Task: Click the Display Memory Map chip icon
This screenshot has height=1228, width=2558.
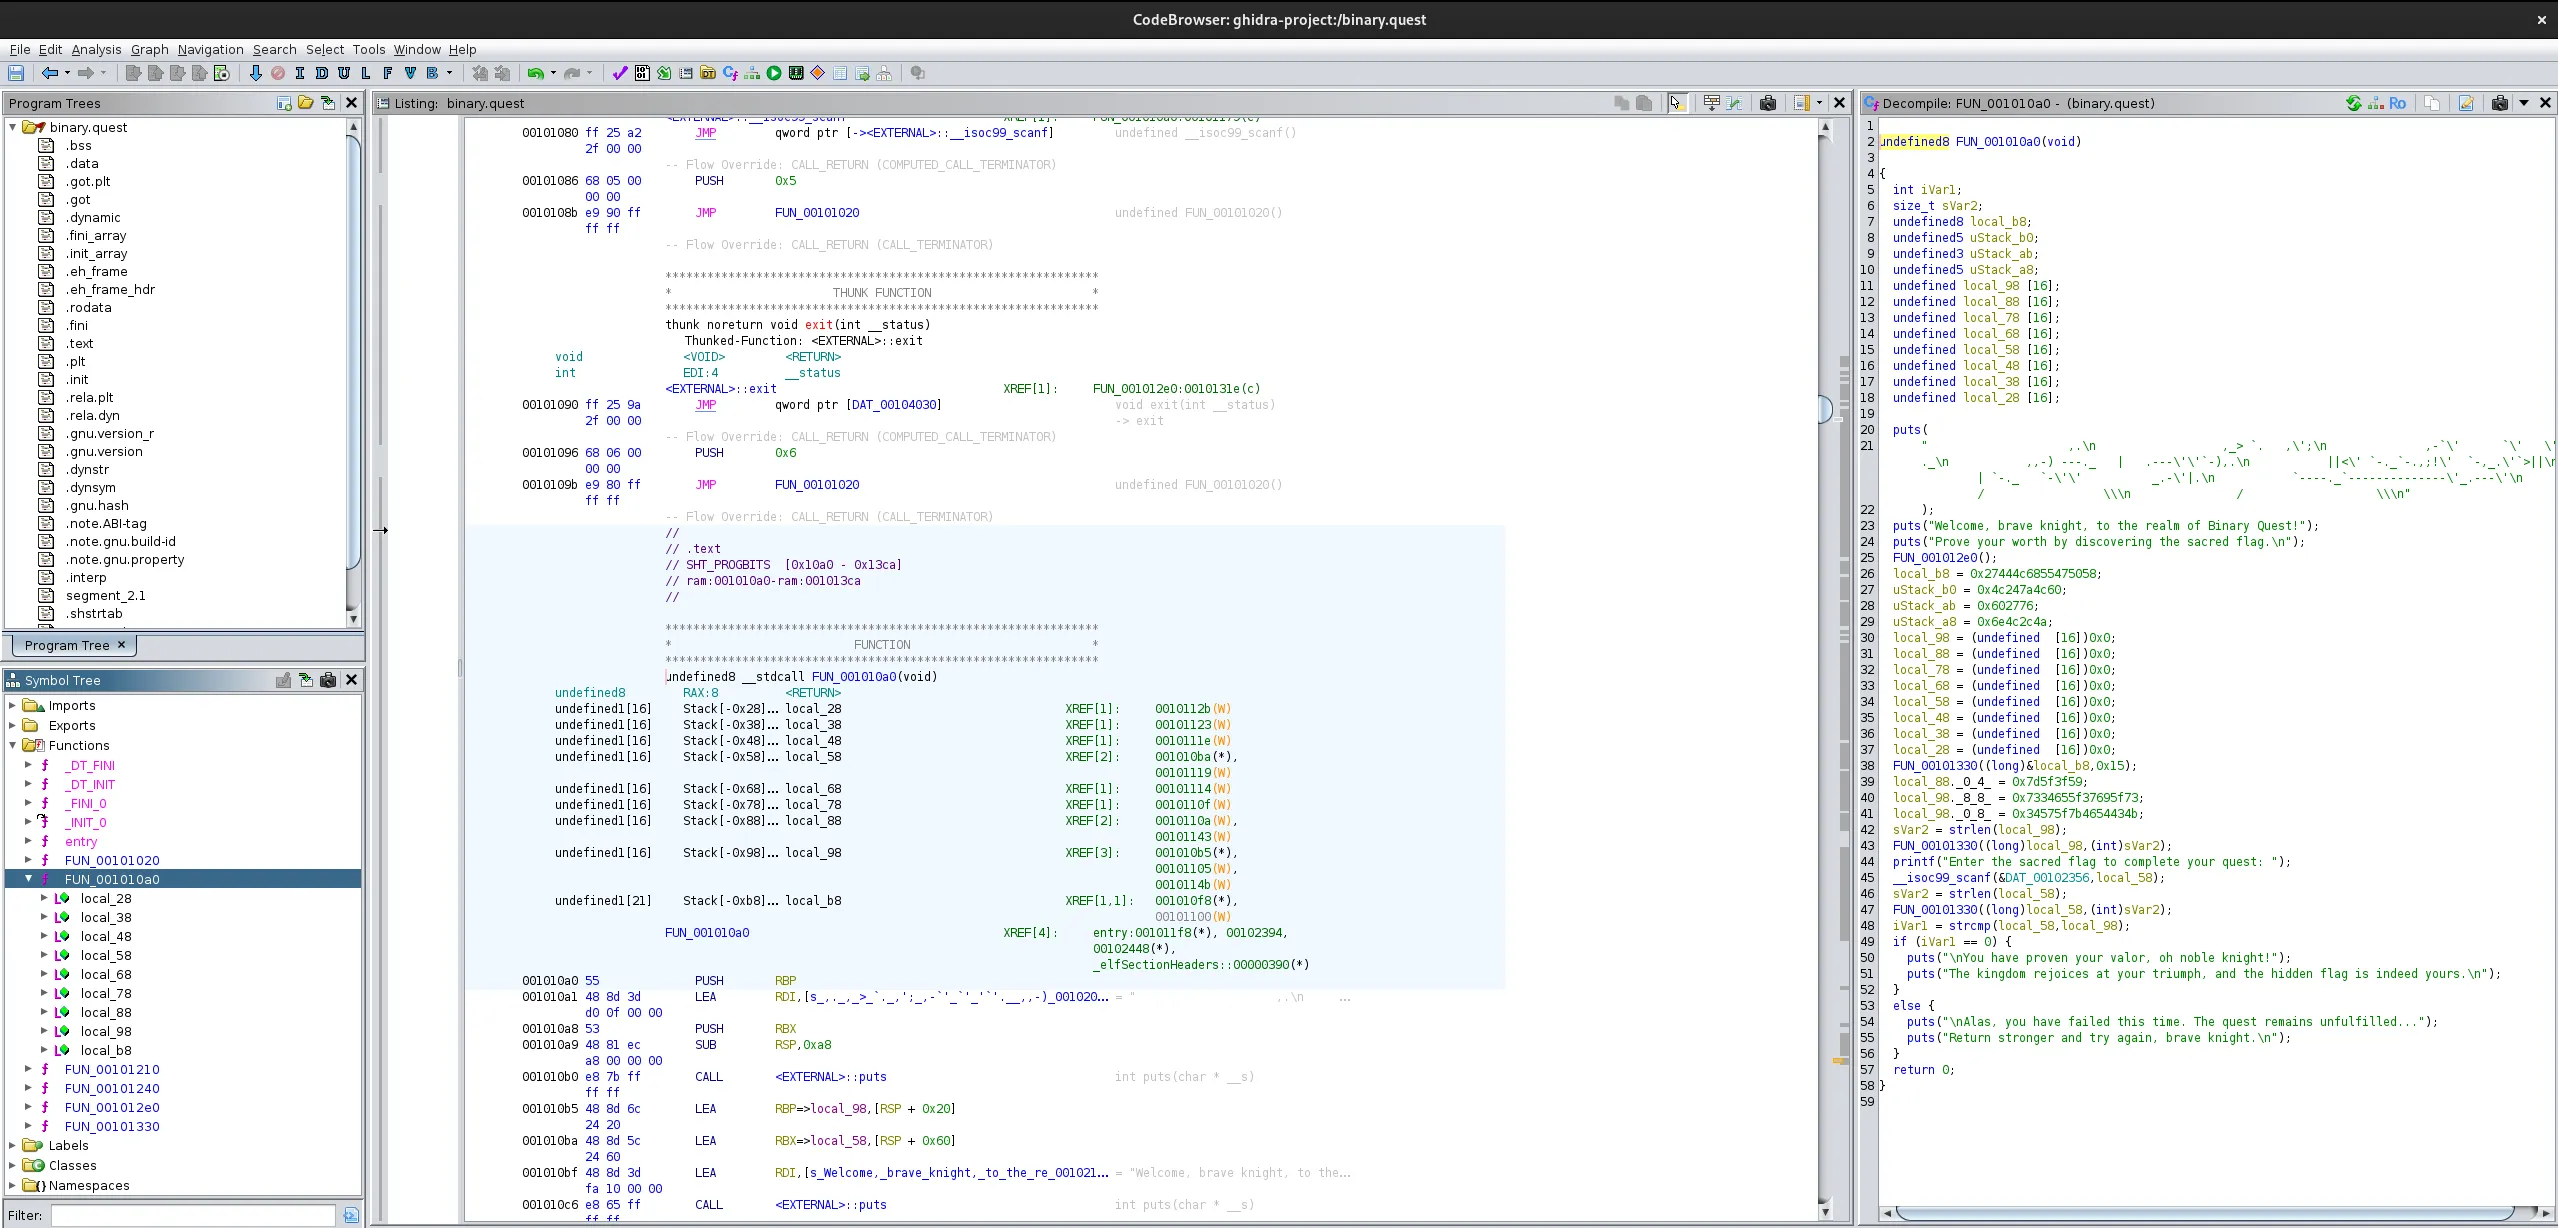Action: pos(796,73)
